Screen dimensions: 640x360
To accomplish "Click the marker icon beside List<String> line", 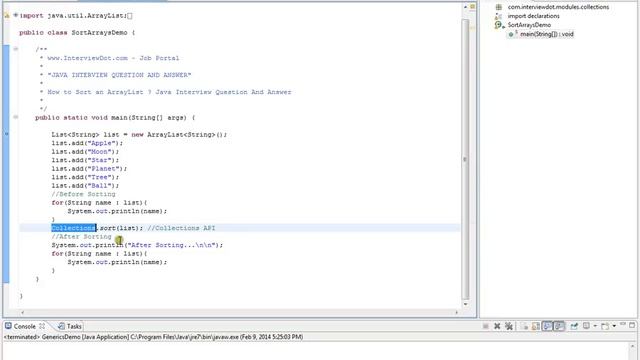I will coord(6,134).
